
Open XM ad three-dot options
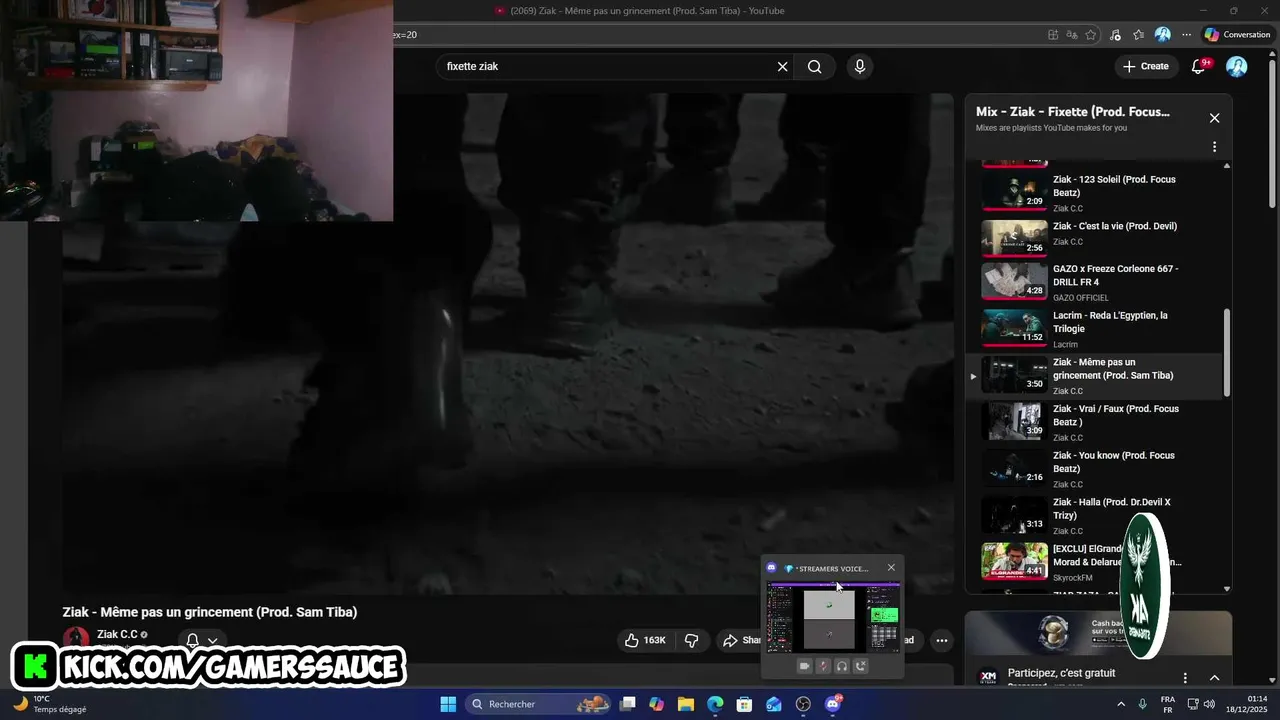(1185, 678)
